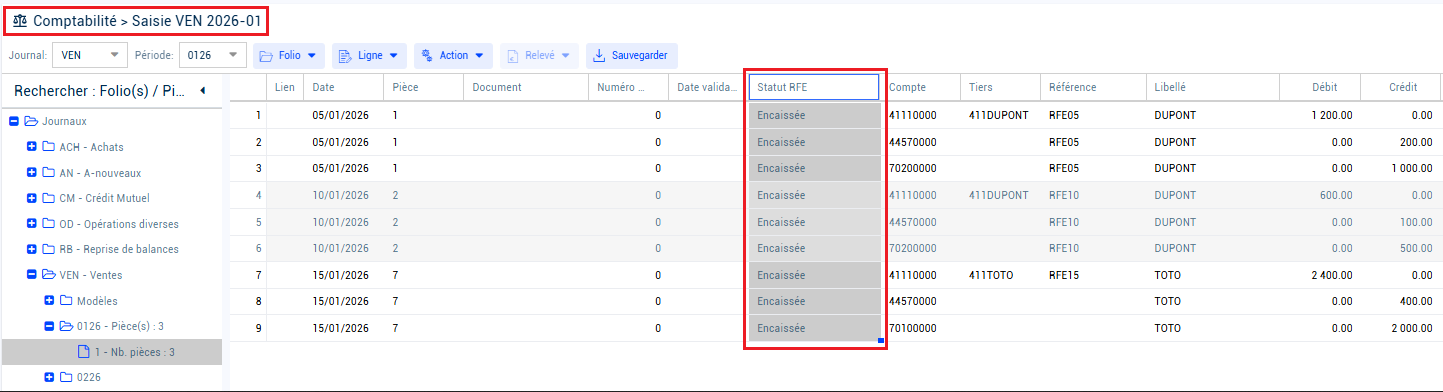1443x392 pixels.
Task: Open the Folio dropdown button
Action: (x=289, y=55)
